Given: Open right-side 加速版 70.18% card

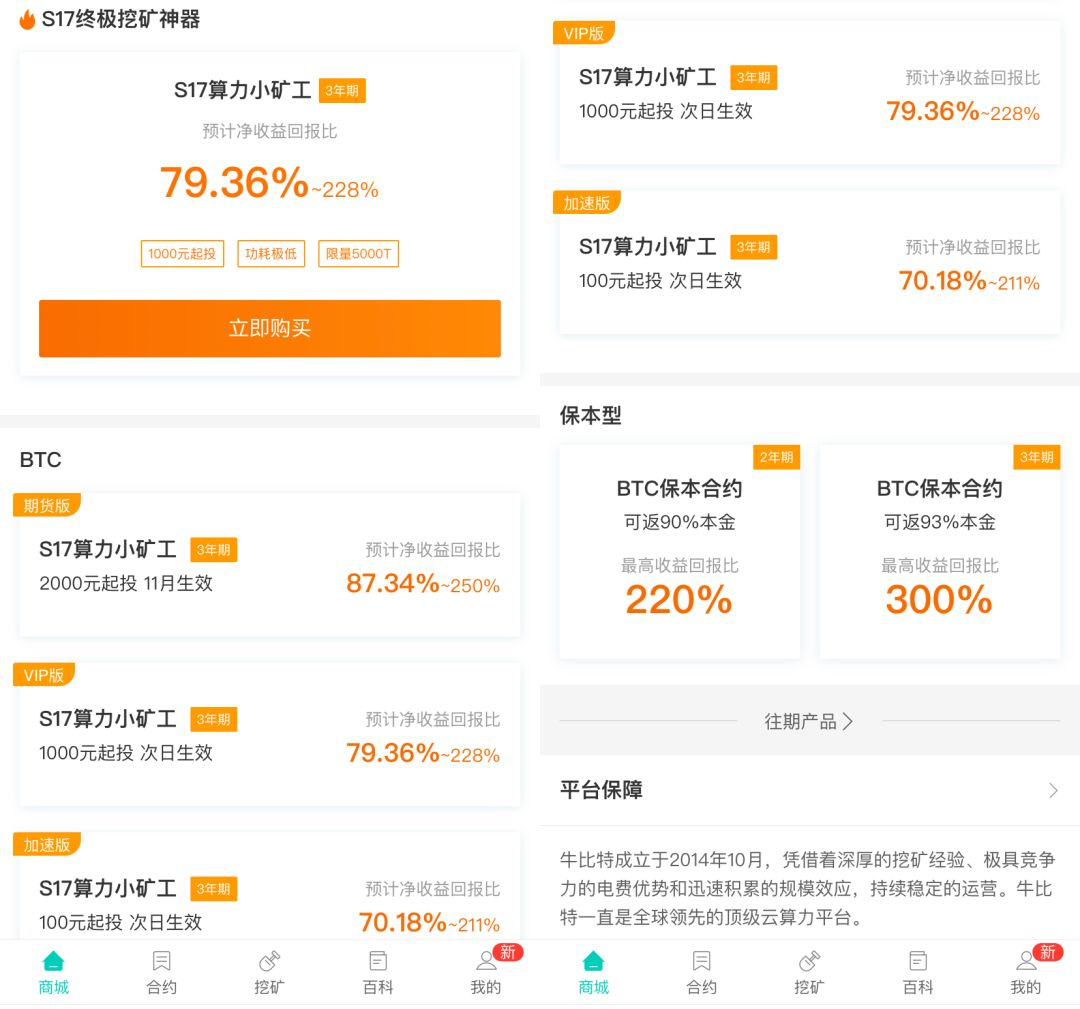Looking at the screenshot, I should (x=809, y=262).
